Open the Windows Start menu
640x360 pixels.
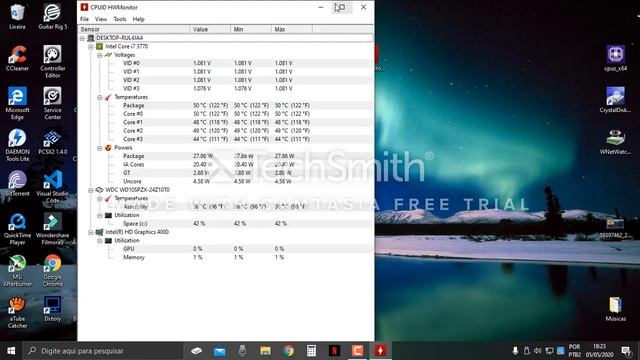(x=11, y=351)
